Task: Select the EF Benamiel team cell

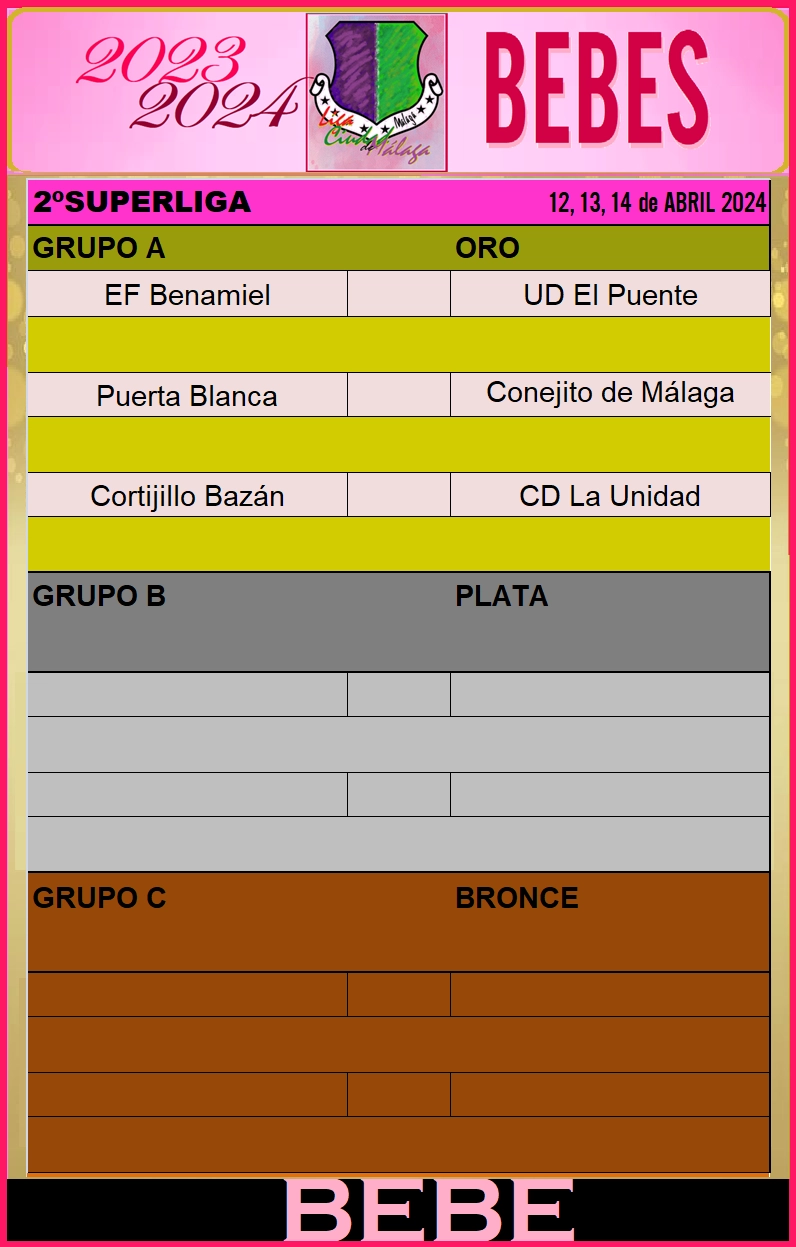Action: tap(187, 294)
